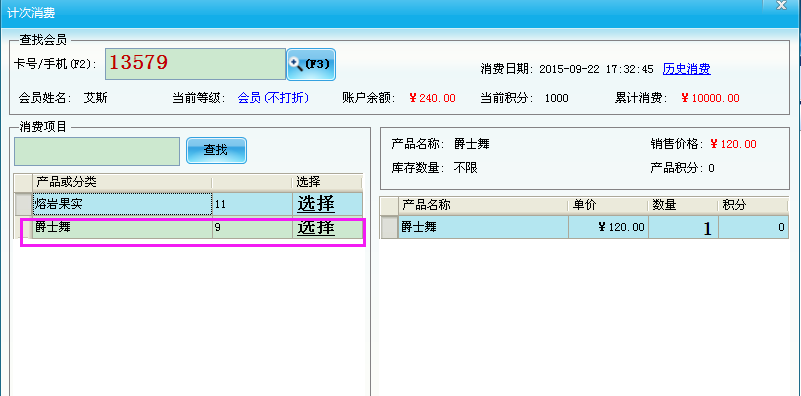
Task: Click the sale price ￥120.00 in details
Action: pyautogui.click(x=733, y=144)
